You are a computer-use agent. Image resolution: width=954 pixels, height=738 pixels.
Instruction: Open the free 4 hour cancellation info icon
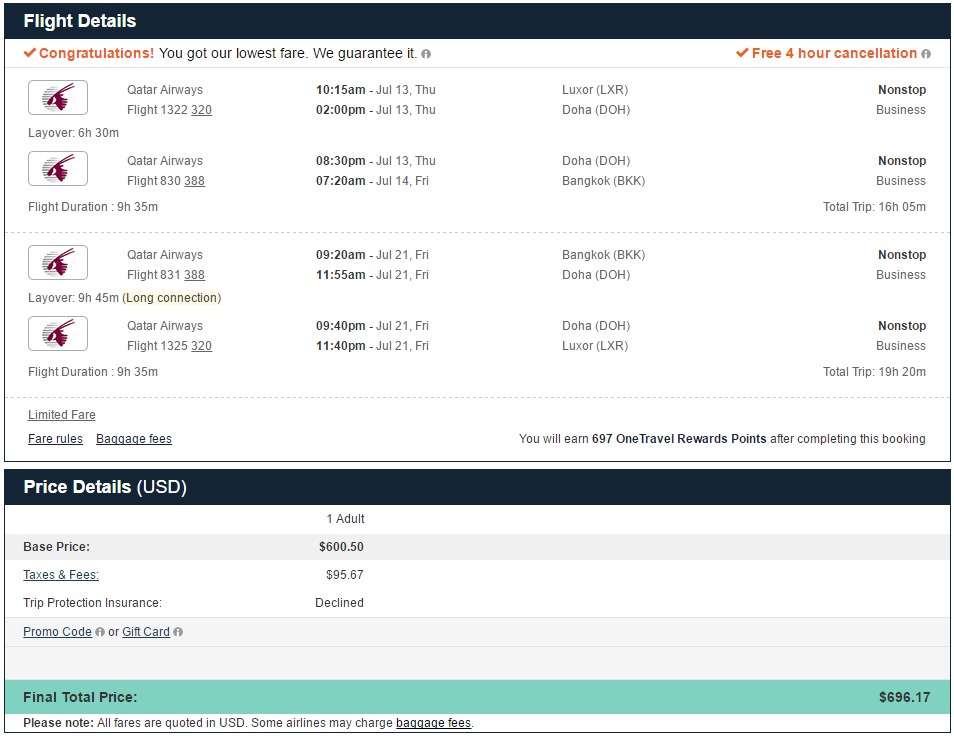tap(925, 54)
